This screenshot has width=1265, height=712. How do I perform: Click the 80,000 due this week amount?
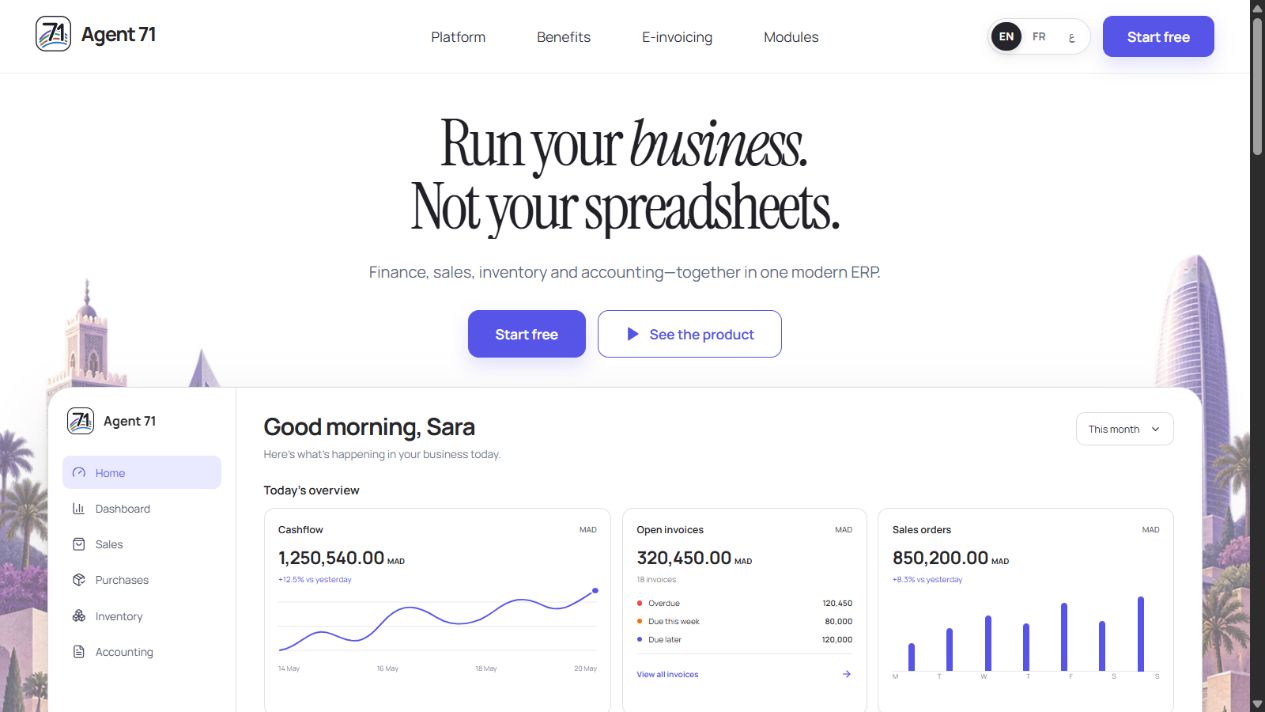(x=838, y=621)
